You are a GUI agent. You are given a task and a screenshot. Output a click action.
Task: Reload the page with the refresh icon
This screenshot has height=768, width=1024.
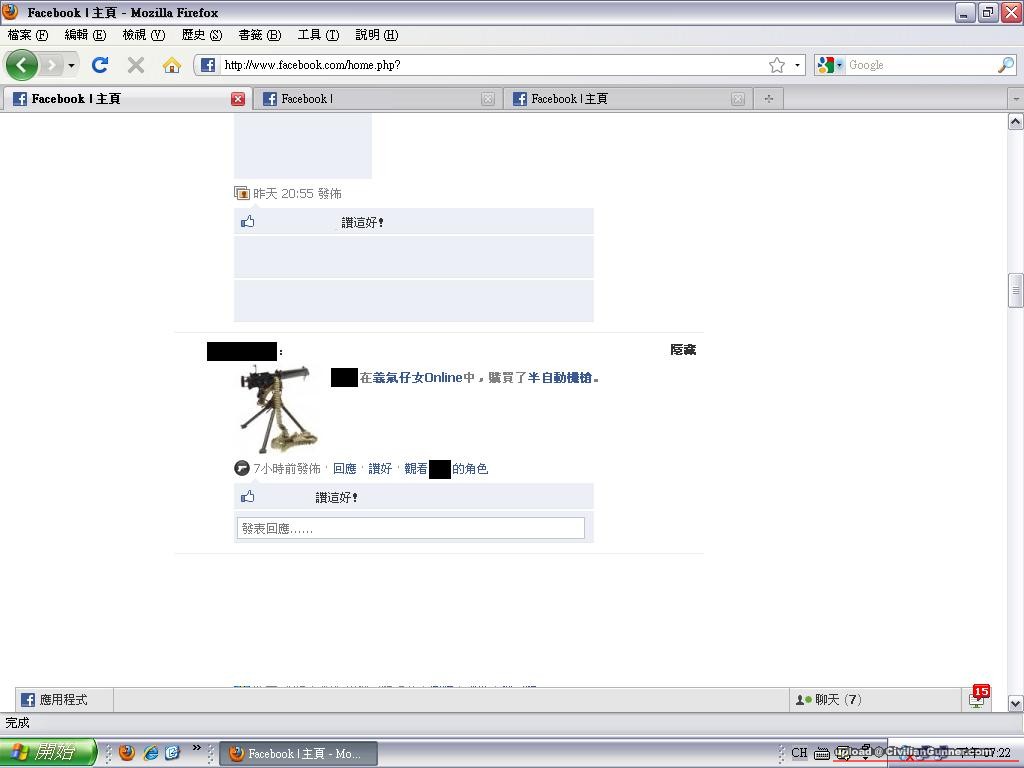pos(100,65)
